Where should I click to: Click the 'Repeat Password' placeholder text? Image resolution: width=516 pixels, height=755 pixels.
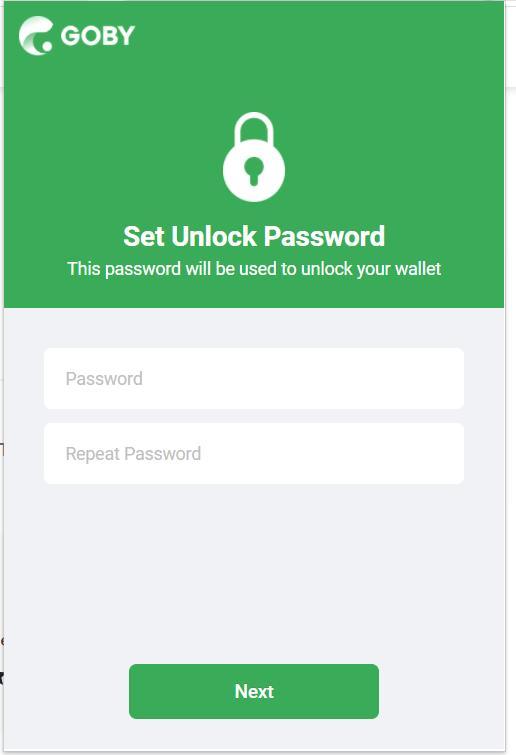[x=133, y=454]
